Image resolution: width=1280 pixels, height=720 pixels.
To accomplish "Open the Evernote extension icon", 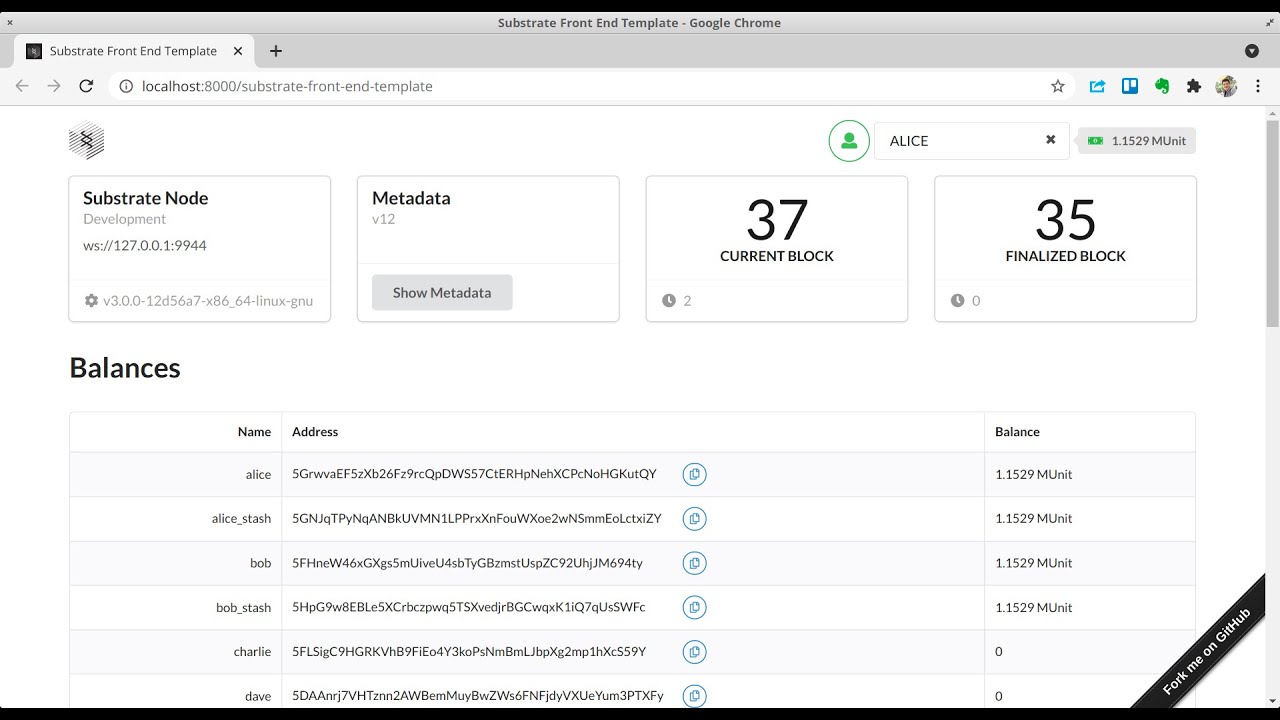I will [x=1161, y=86].
